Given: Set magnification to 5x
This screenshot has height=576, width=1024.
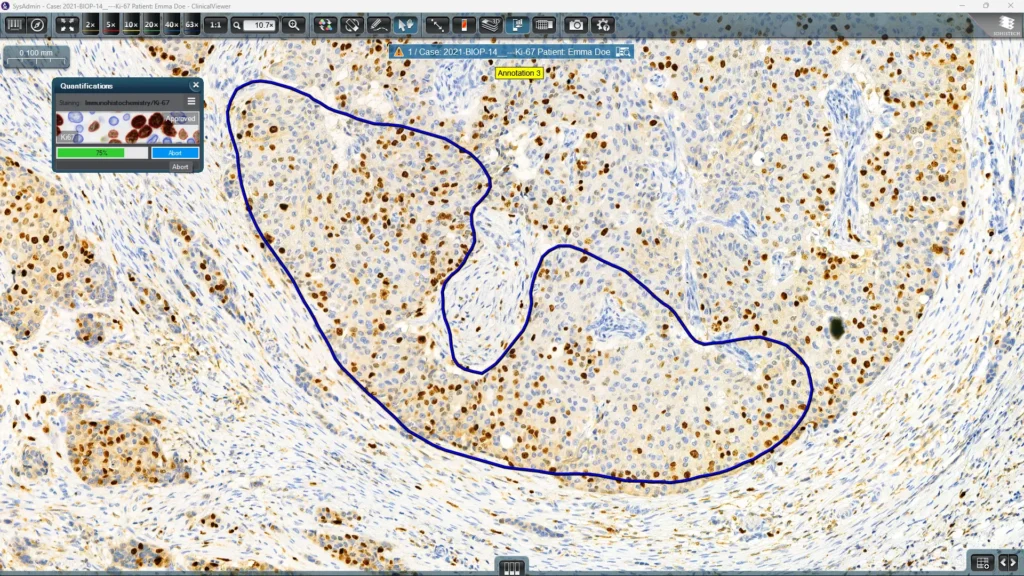Looking at the screenshot, I should pos(110,25).
